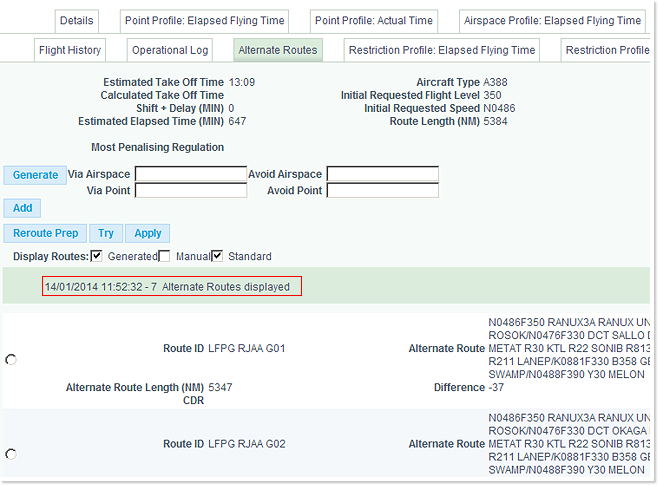Focus the Via Airspace input field

pyautogui.click(x=190, y=174)
